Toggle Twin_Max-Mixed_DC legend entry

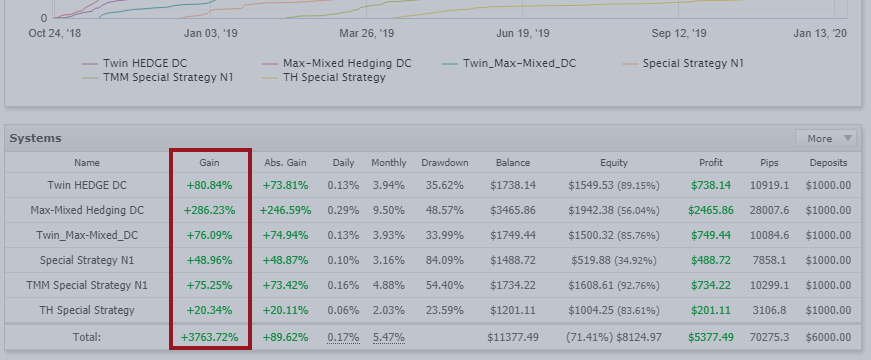(x=509, y=63)
